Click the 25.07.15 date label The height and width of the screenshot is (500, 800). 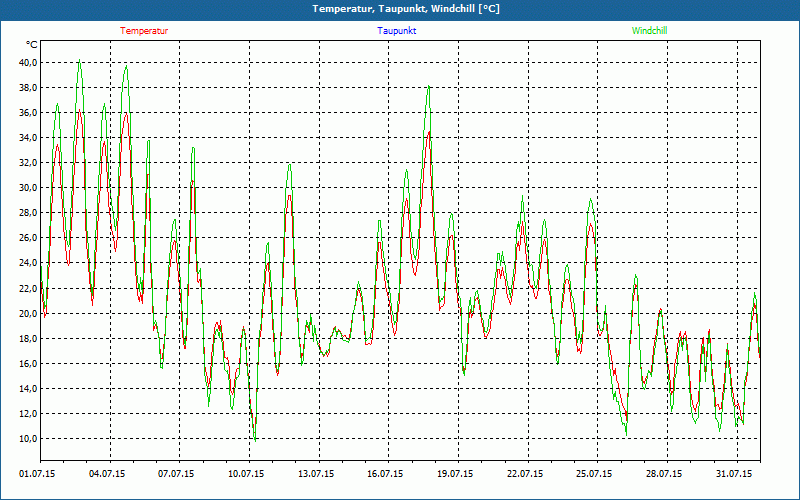click(x=594, y=474)
